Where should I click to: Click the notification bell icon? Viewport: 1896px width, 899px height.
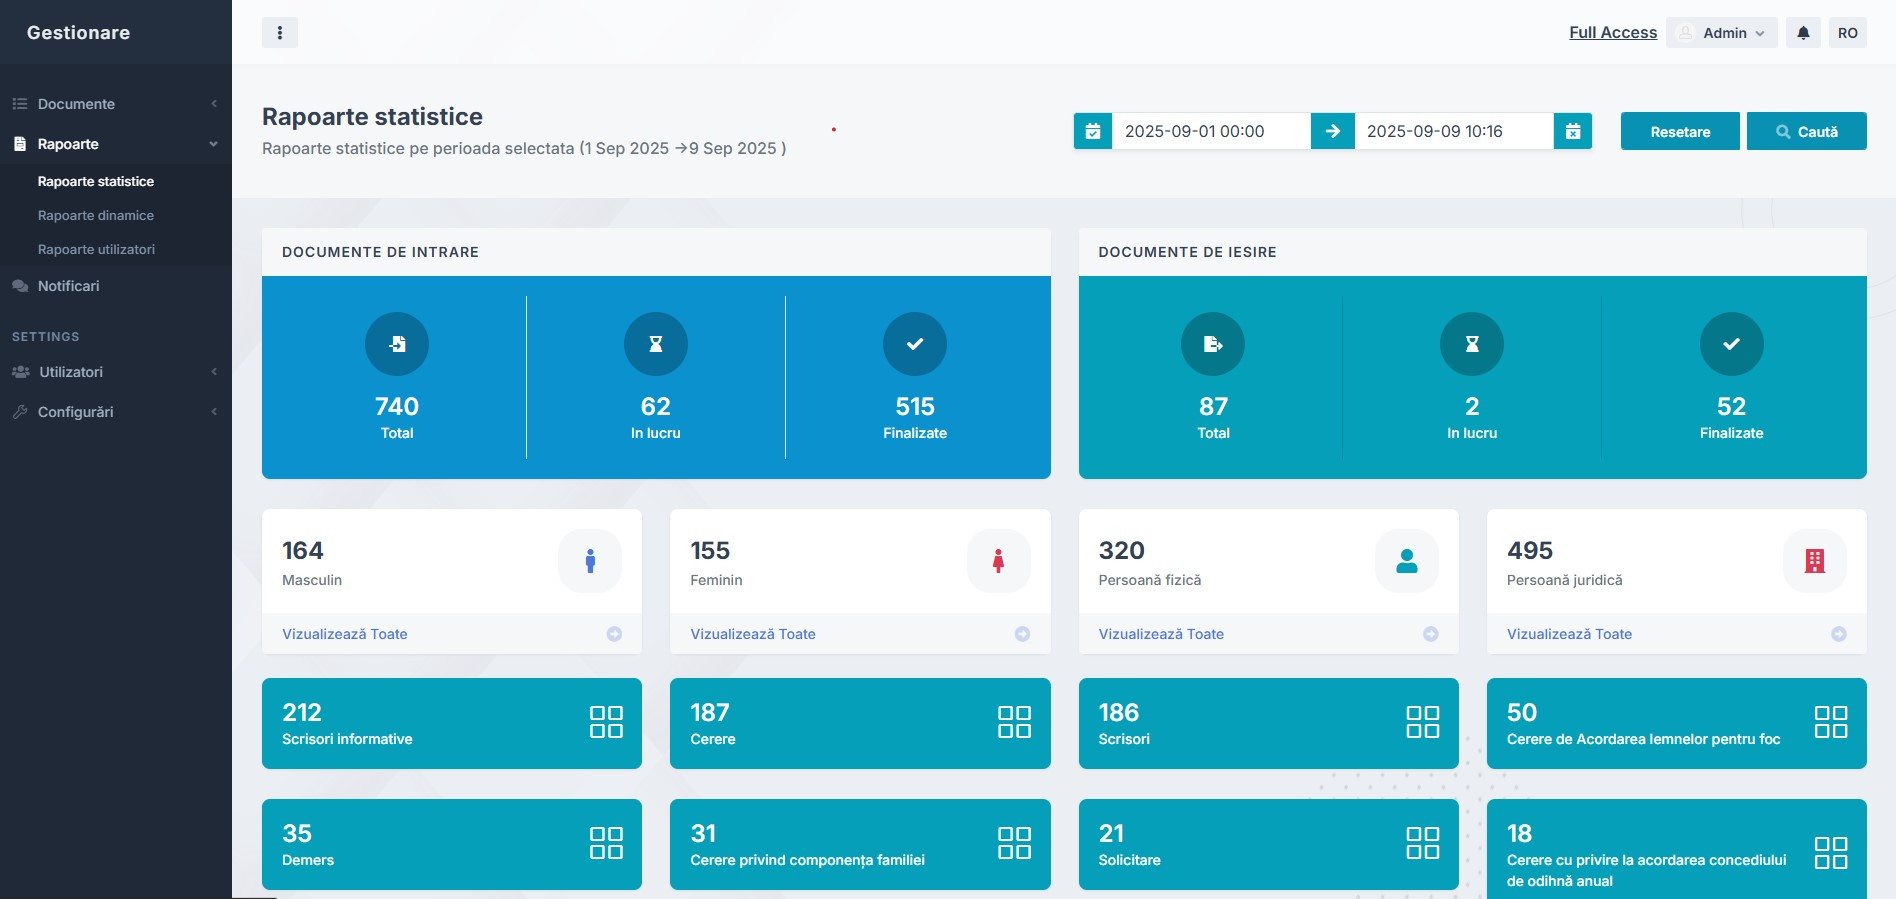point(1803,33)
